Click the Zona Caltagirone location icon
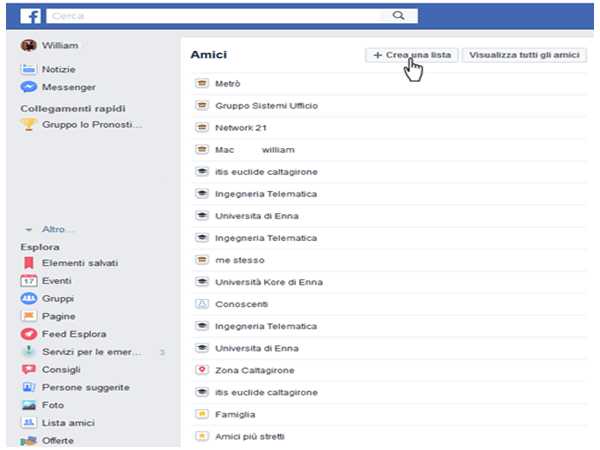The height and width of the screenshot is (450, 600). pyautogui.click(x=202, y=370)
